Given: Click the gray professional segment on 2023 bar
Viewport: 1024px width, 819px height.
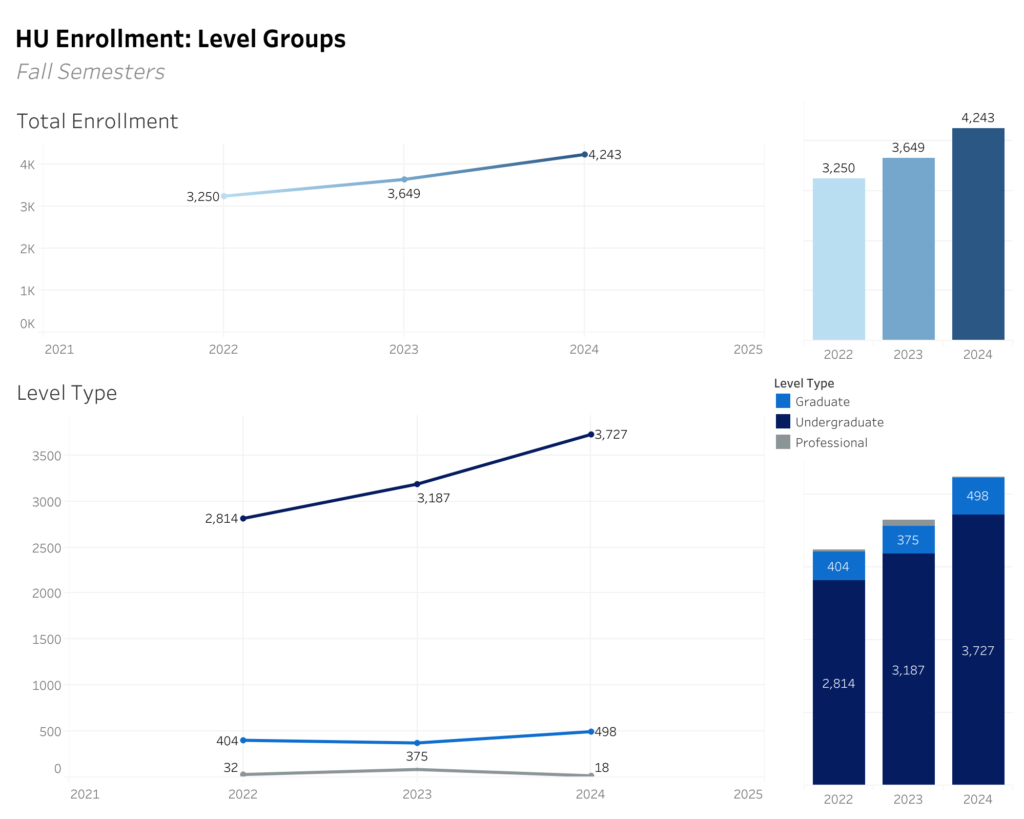Looking at the screenshot, I should point(908,522).
